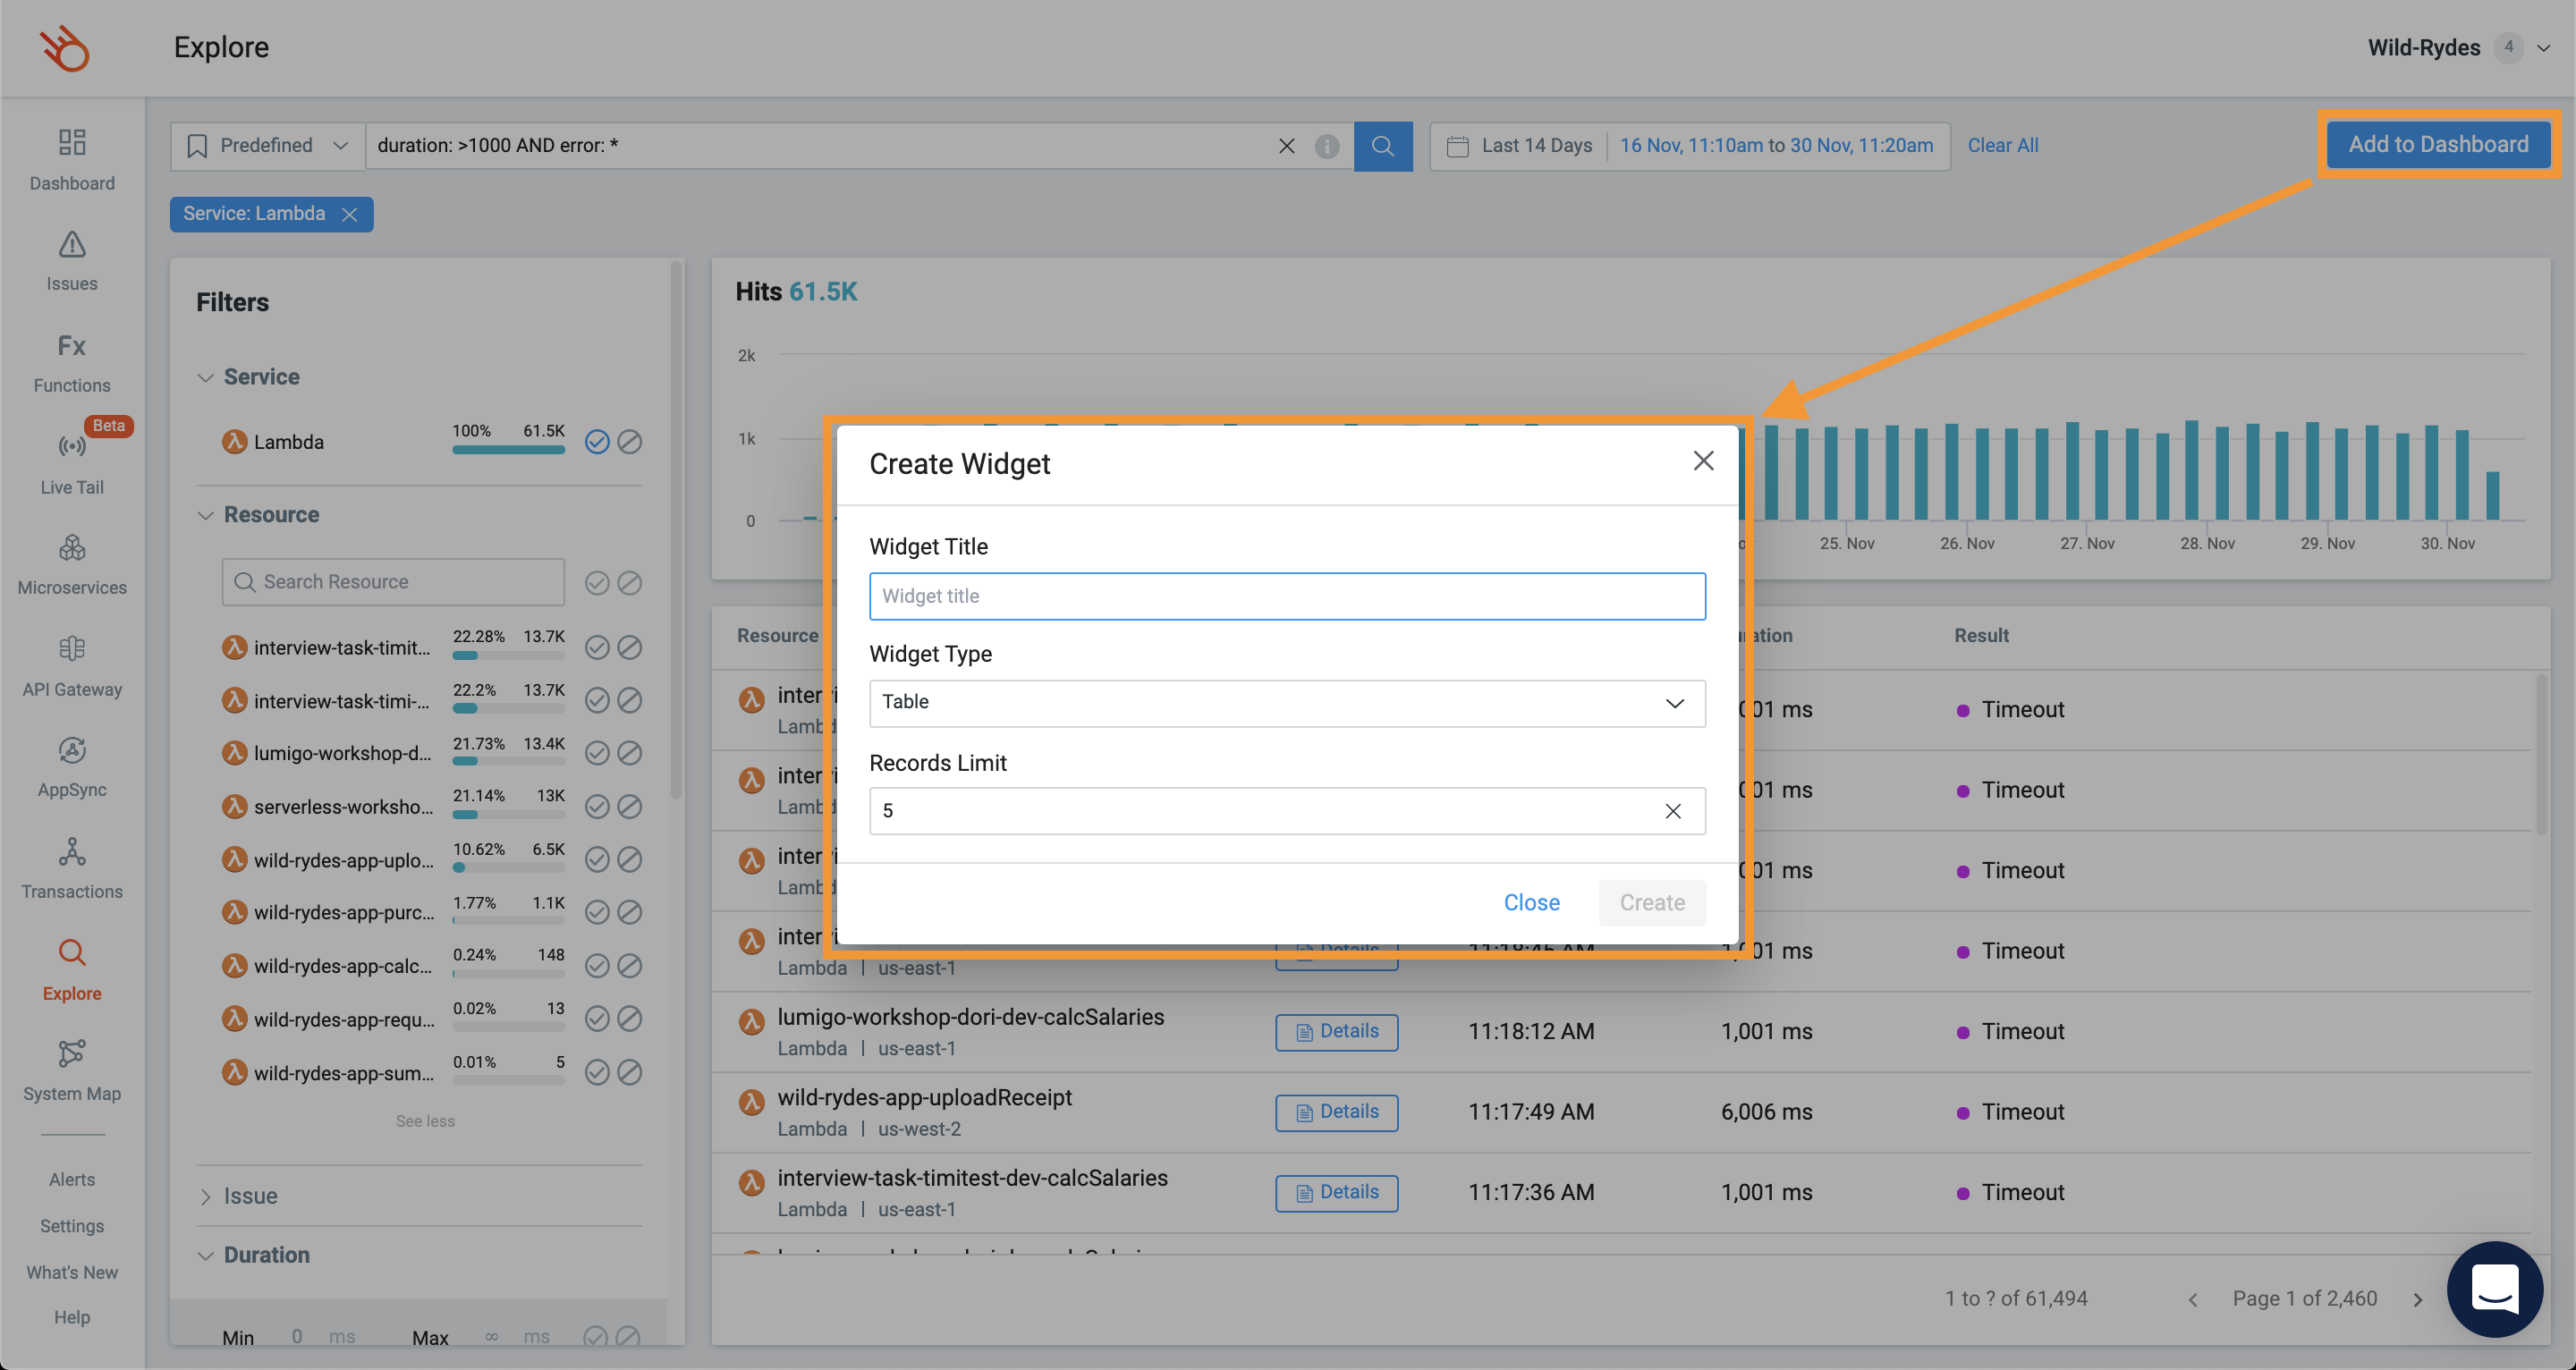
Task: Click Close in the Create Widget dialog
Action: pos(1531,903)
